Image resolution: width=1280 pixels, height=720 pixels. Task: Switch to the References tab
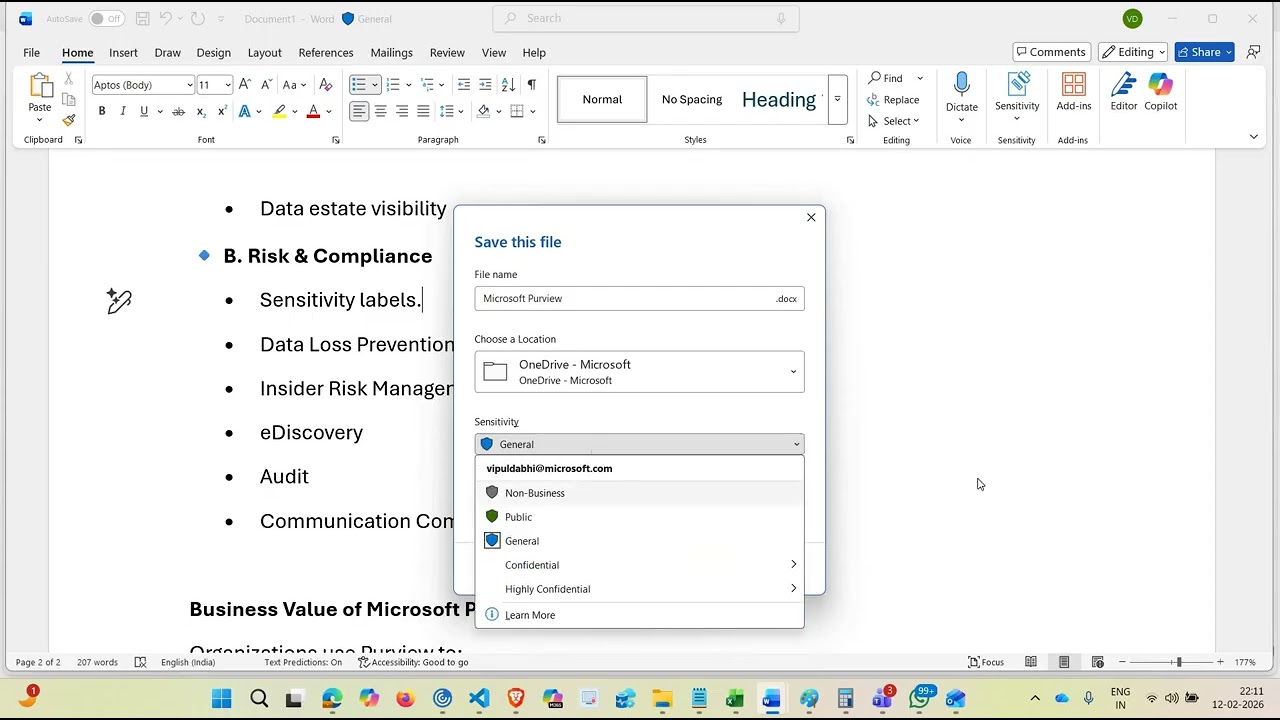coord(326,52)
